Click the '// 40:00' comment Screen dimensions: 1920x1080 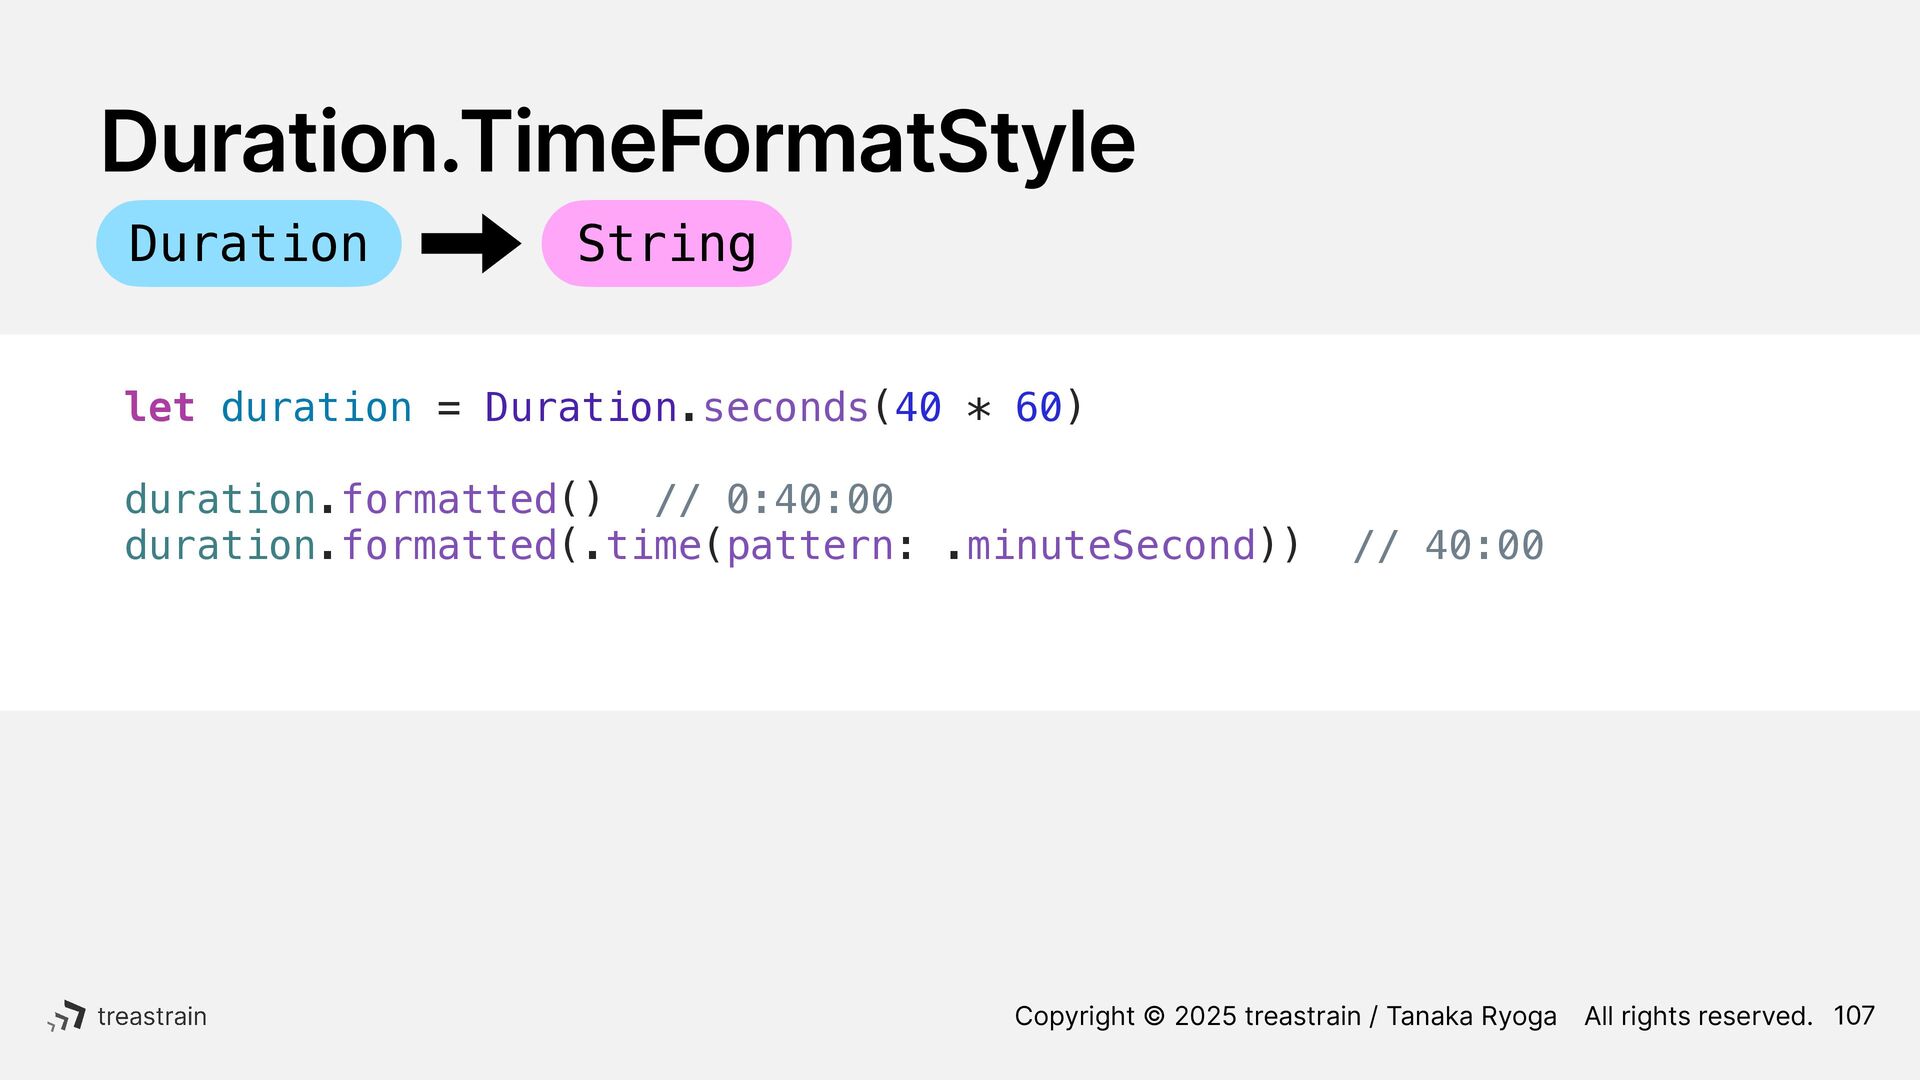tap(1448, 545)
